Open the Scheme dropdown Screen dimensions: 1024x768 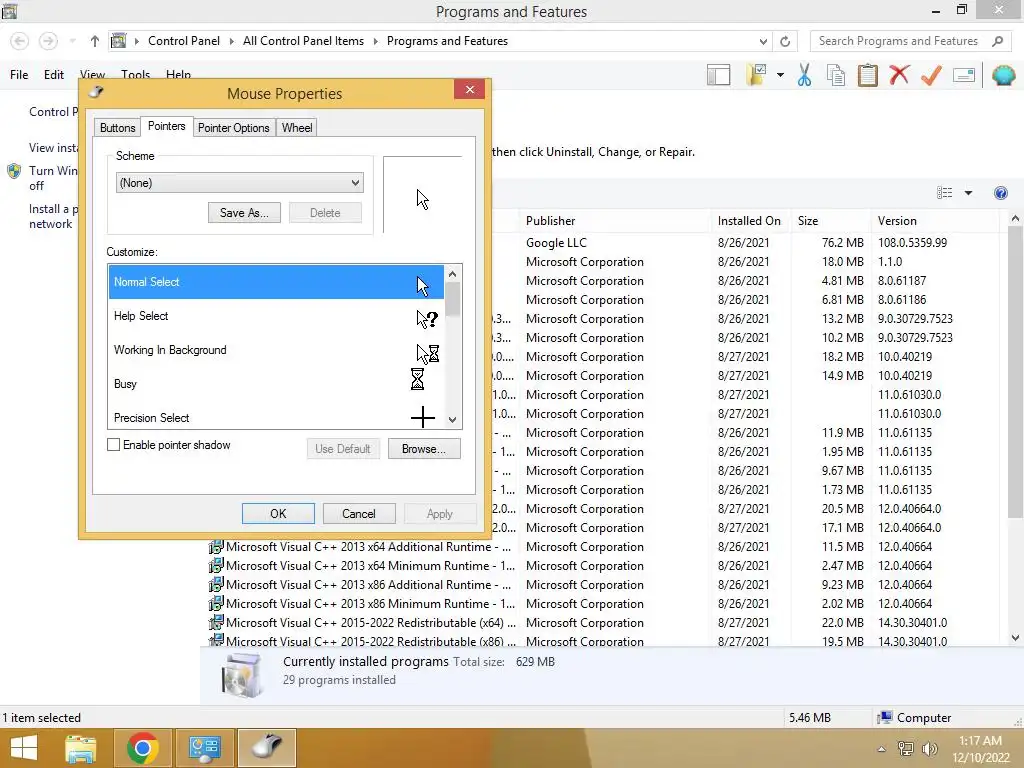pos(240,183)
